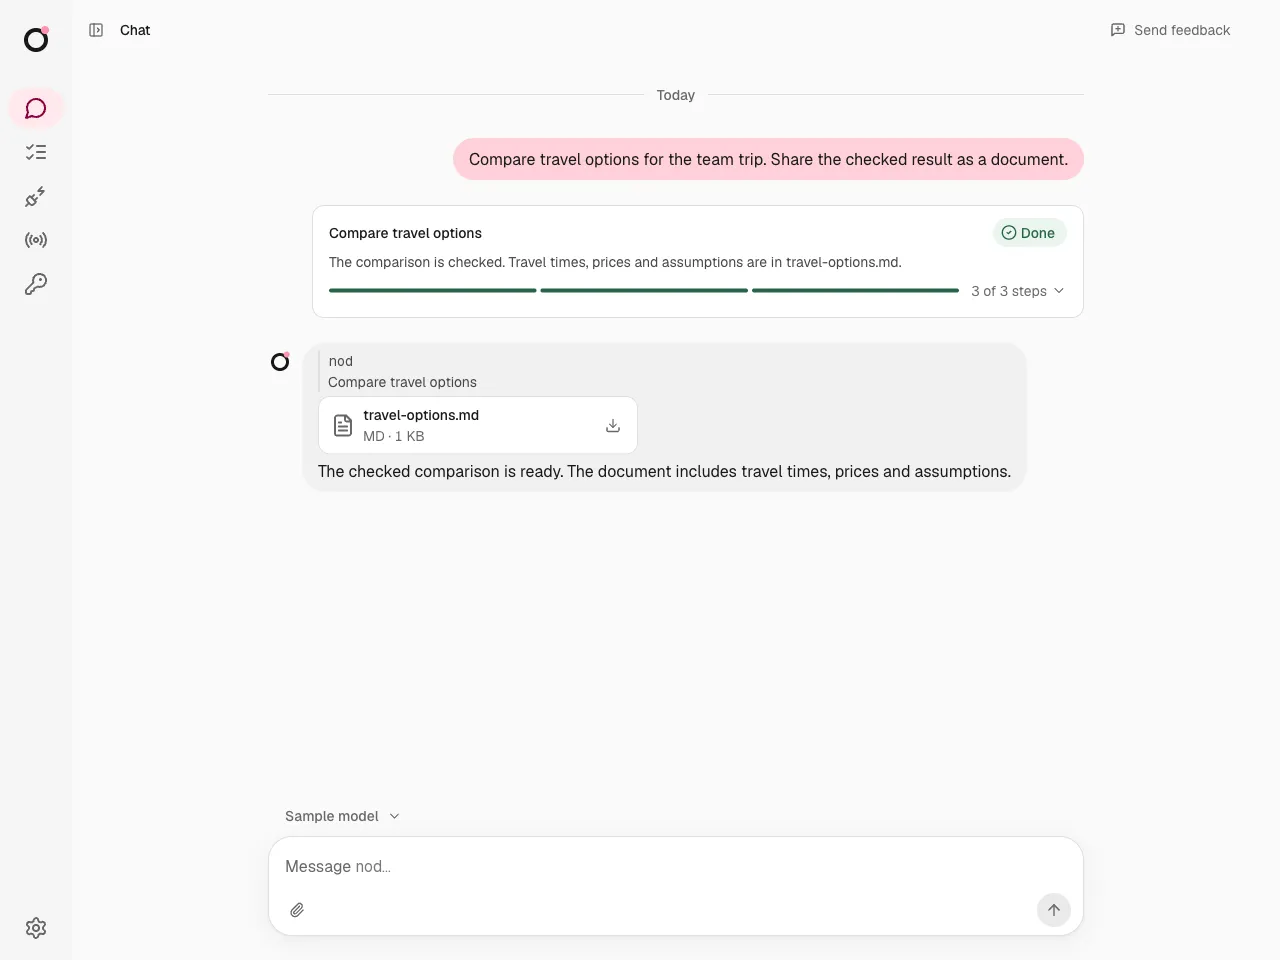The width and height of the screenshot is (1280, 960).
Task: Click the user message about the team trip
Action: tap(768, 159)
